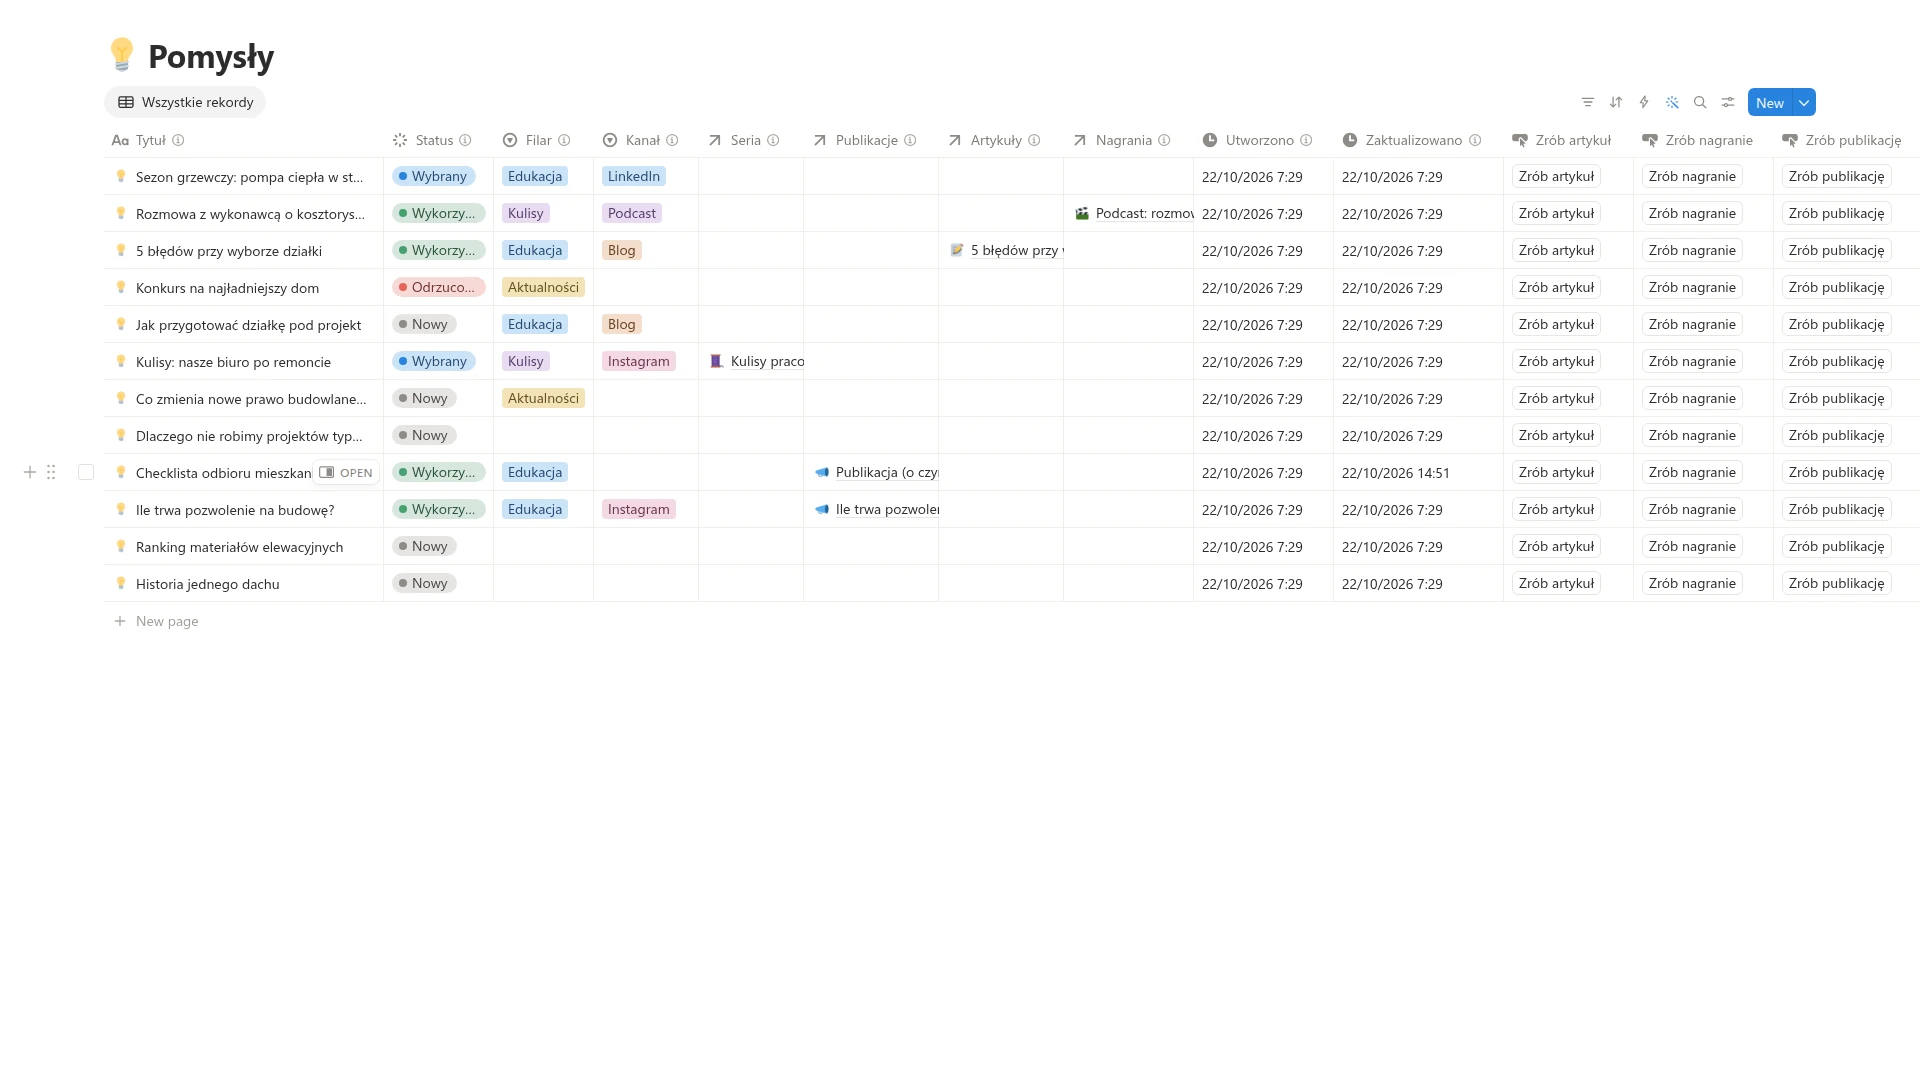
Task: Open Ile trwa pozwolenie publication relation
Action: click(x=877, y=509)
